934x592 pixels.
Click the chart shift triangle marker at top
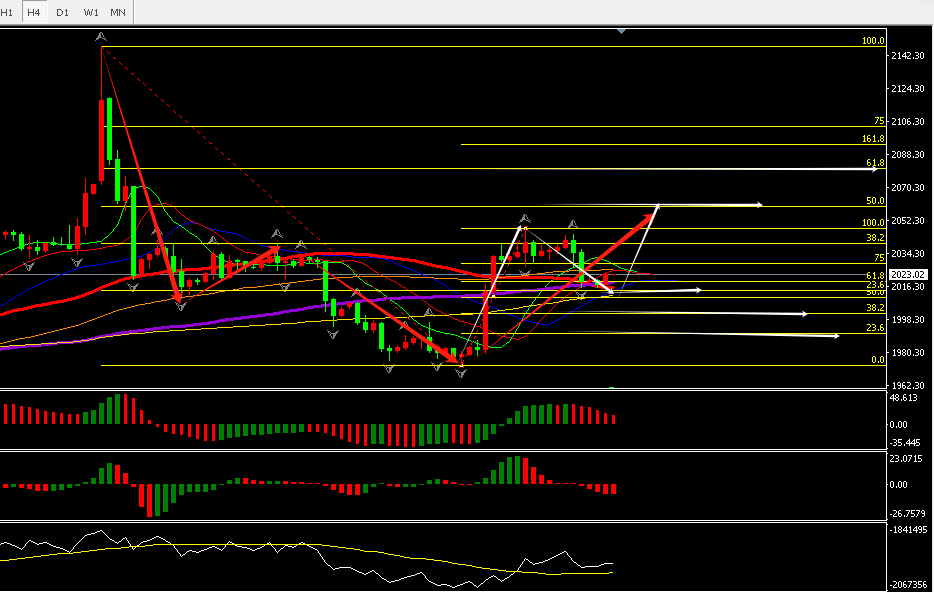(x=622, y=31)
